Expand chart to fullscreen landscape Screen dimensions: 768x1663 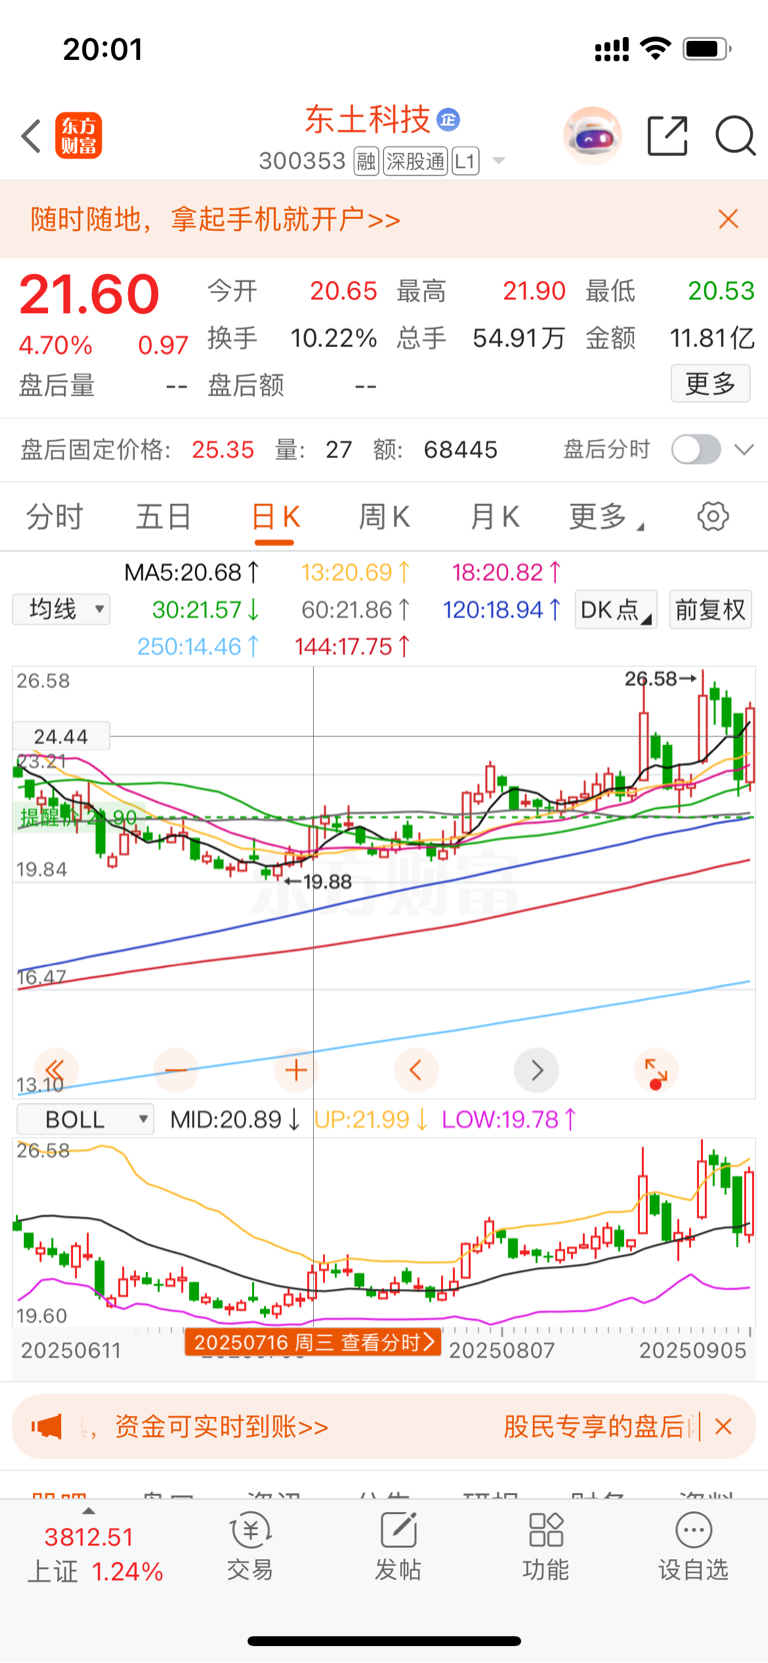[656, 1070]
